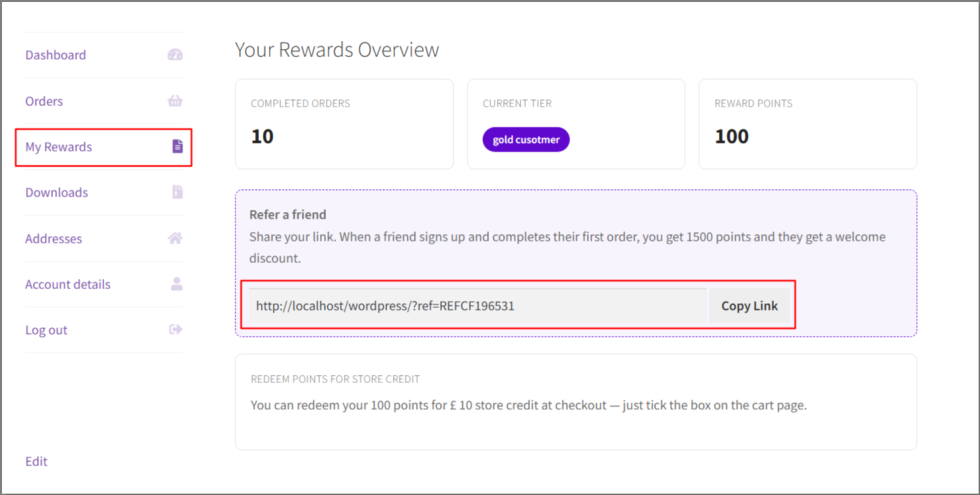The image size is (980, 495).
Task: Click the Account details person icon
Action: (177, 284)
